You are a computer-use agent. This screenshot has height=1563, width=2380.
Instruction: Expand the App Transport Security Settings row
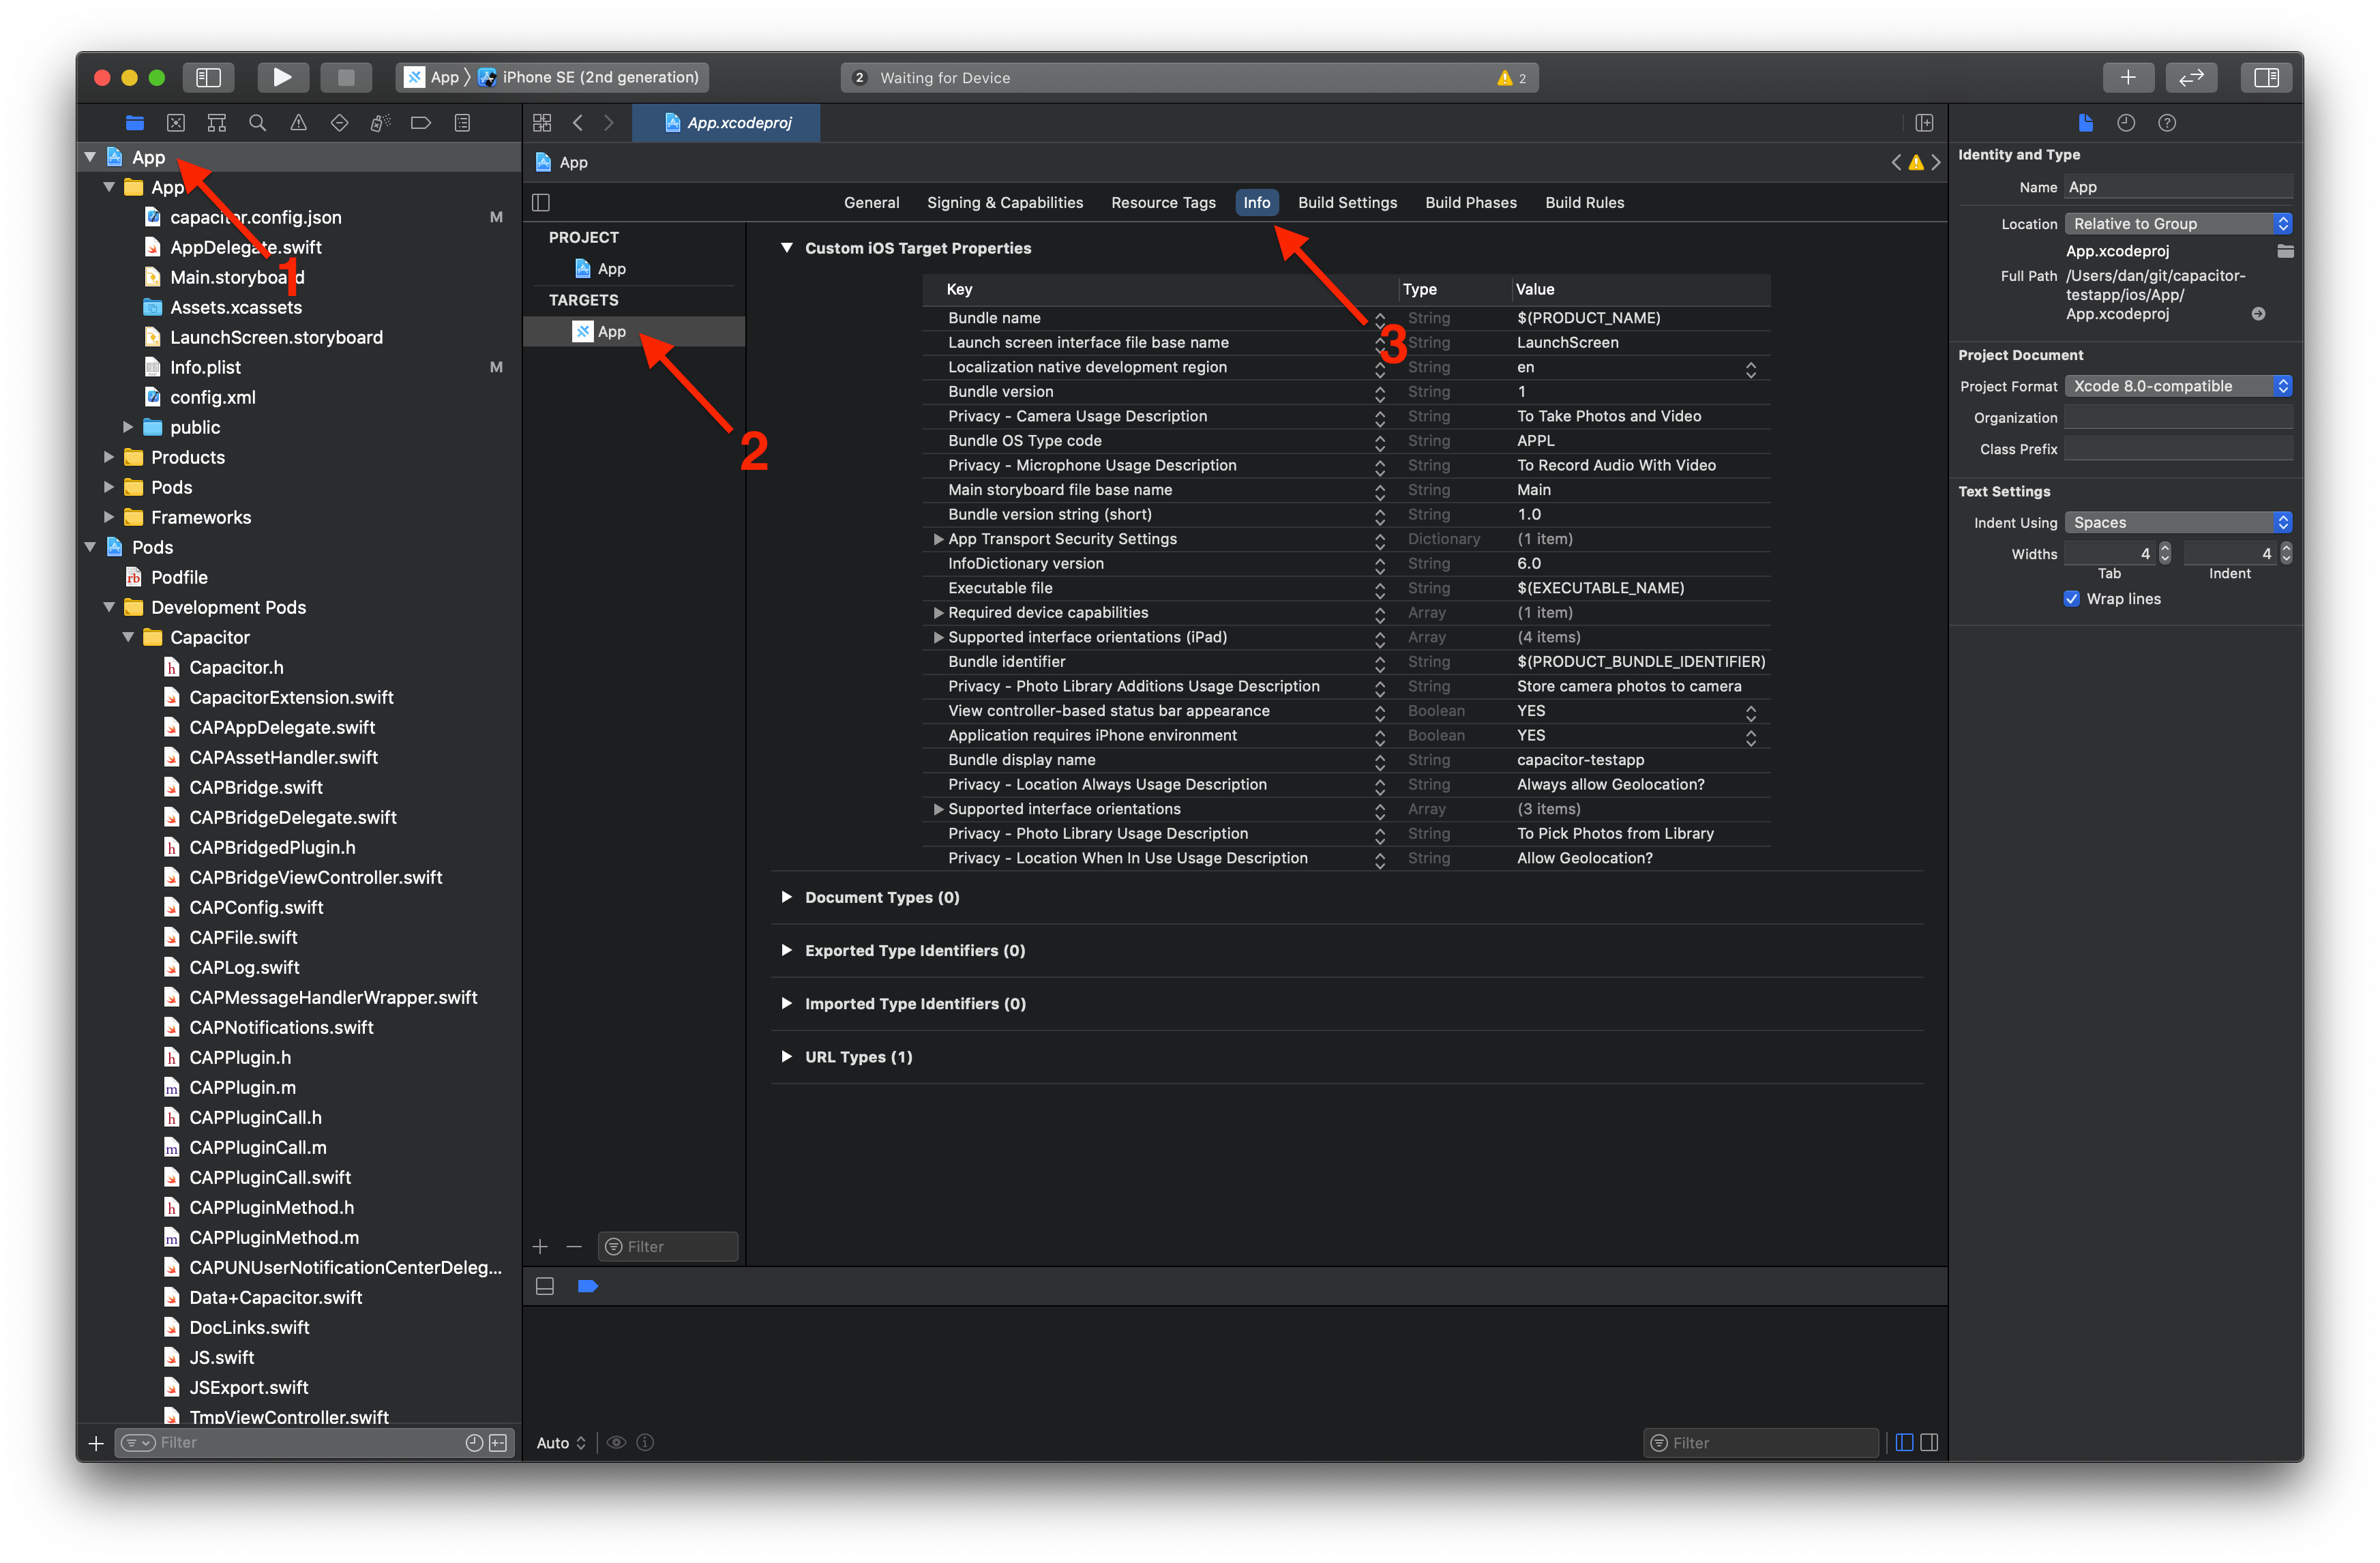pos(933,539)
